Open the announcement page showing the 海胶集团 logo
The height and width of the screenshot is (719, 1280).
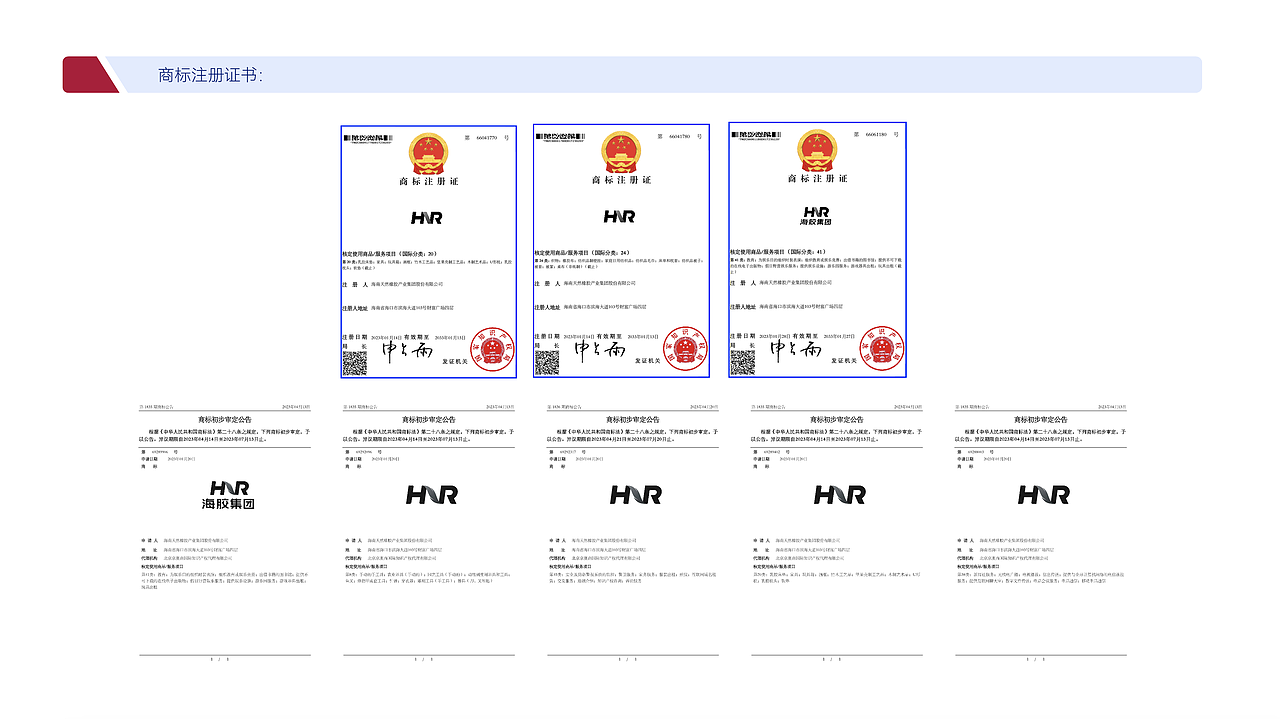pos(225,531)
